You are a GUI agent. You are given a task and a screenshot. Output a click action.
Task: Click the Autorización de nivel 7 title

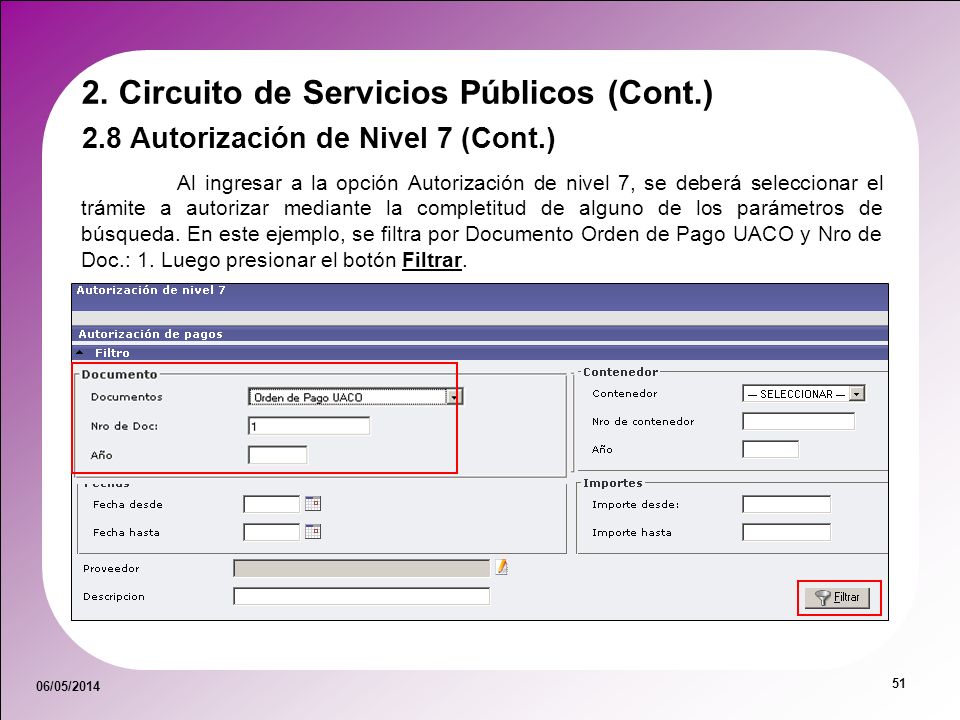151,290
